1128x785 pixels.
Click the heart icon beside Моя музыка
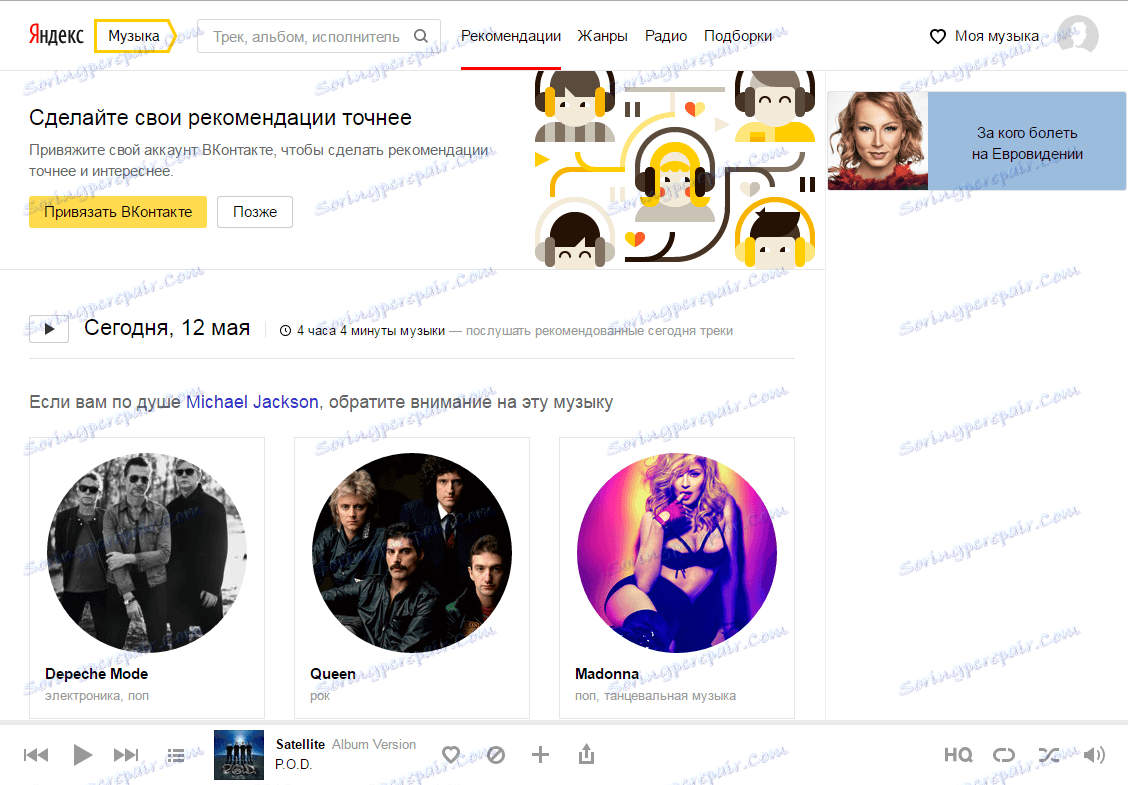937,36
